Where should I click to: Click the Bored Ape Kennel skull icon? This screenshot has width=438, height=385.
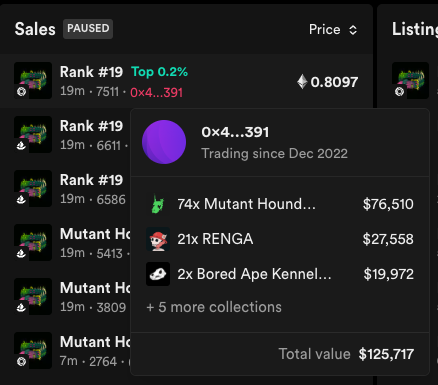[158, 274]
